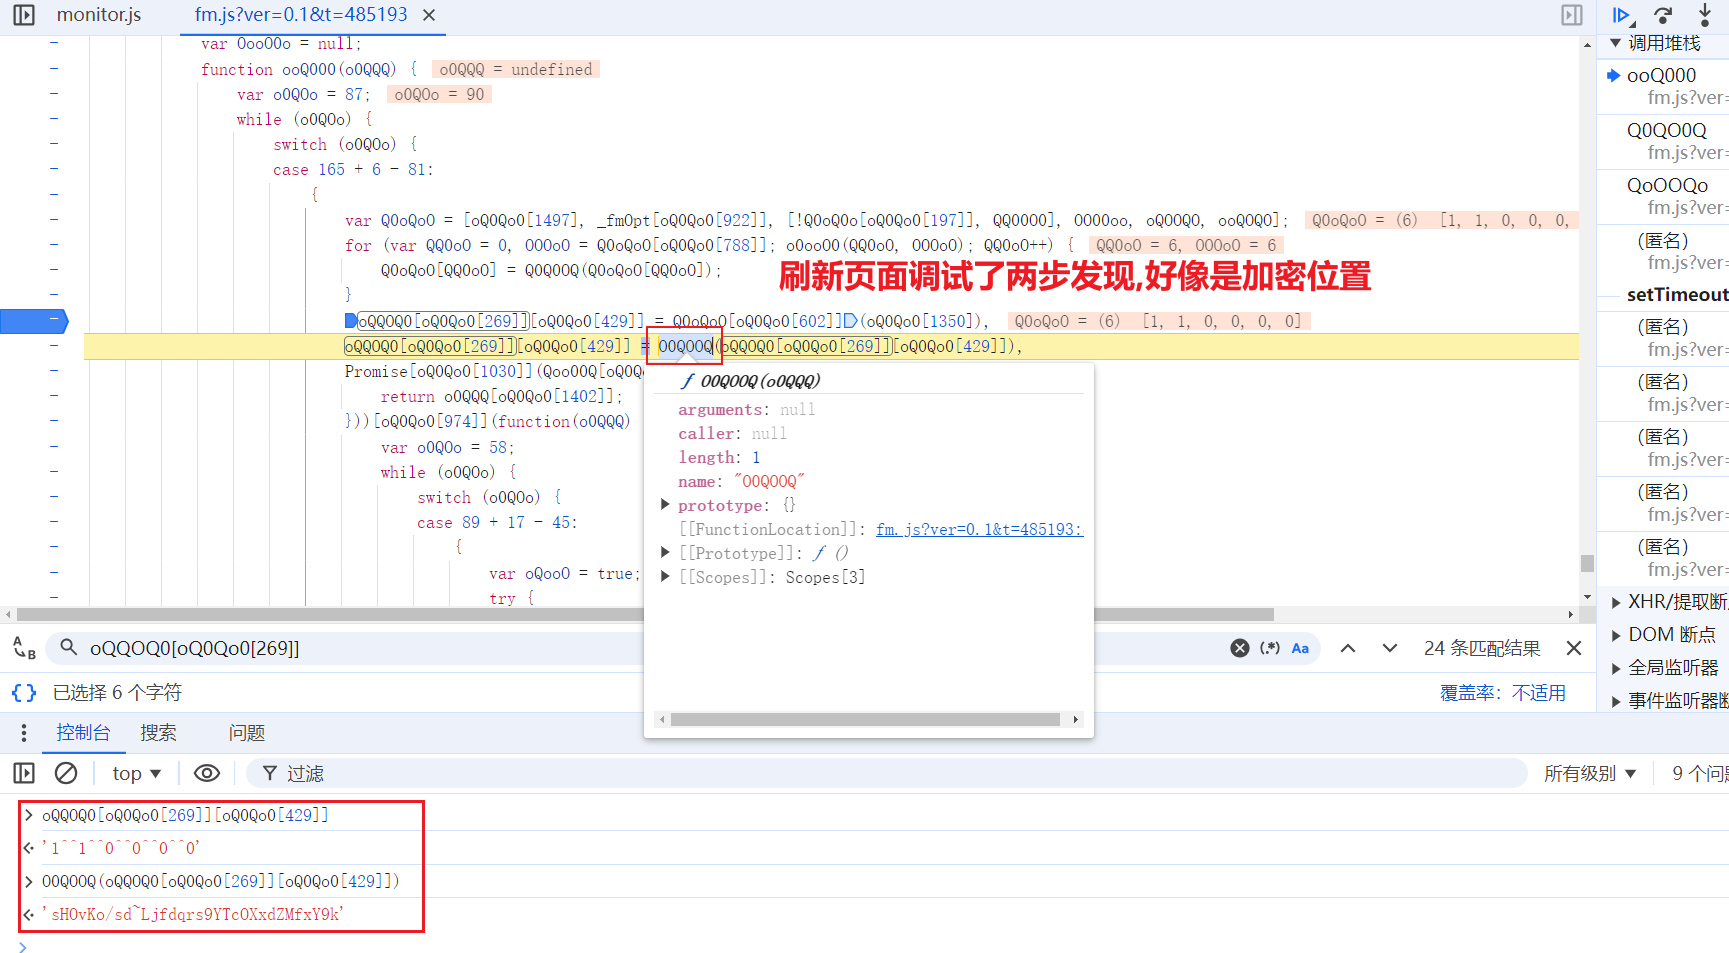Open the 9 个问题 issues counter
The image size is (1729, 953).
(1700, 773)
